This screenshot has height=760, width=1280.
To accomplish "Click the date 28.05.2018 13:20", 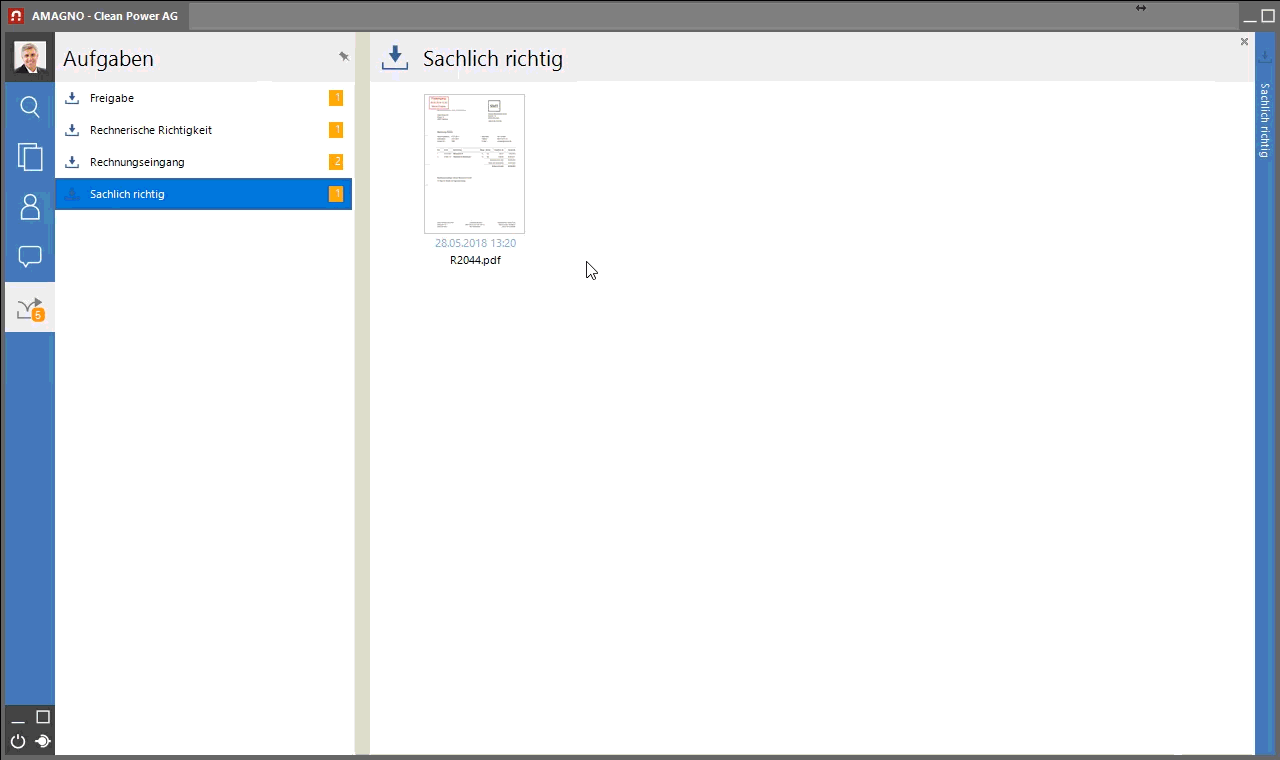I will (475, 243).
